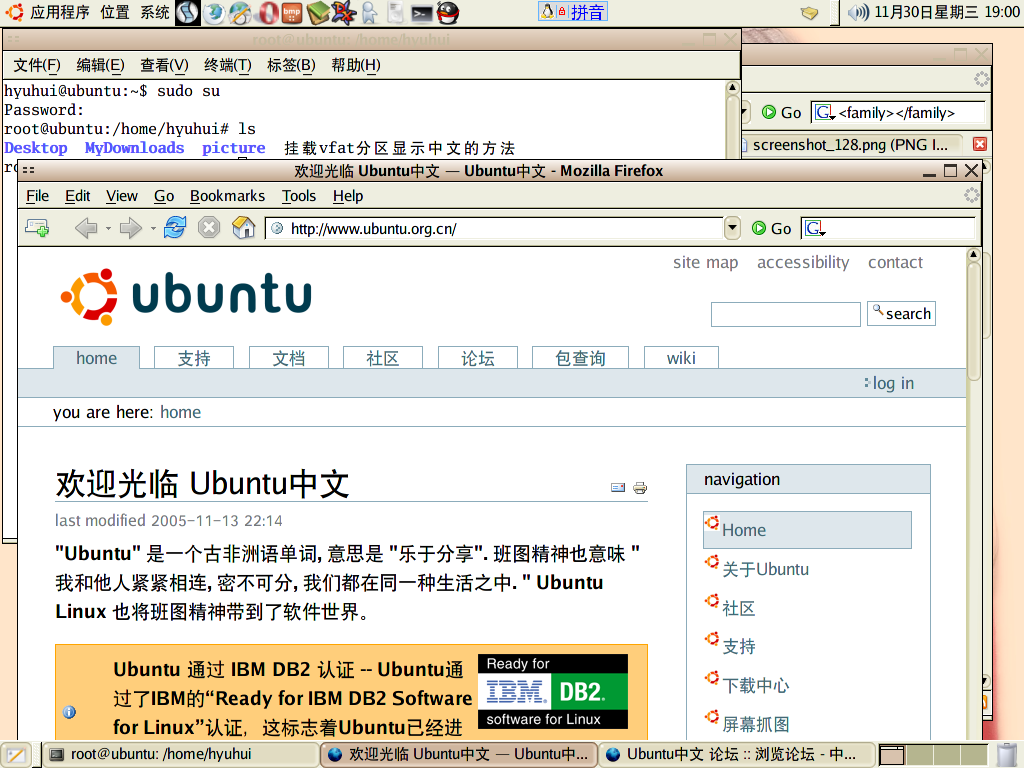Open the forward button history dropdown

[153, 229]
